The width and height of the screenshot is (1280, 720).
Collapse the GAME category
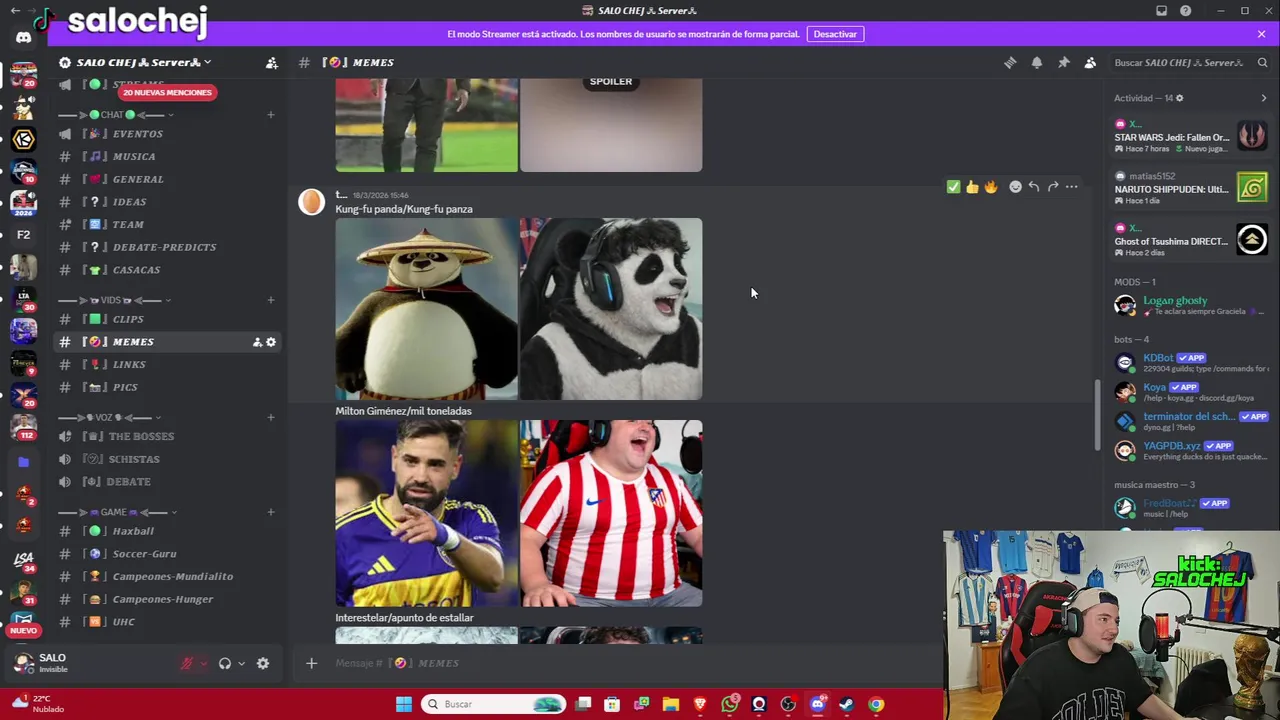click(x=117, y=512)
